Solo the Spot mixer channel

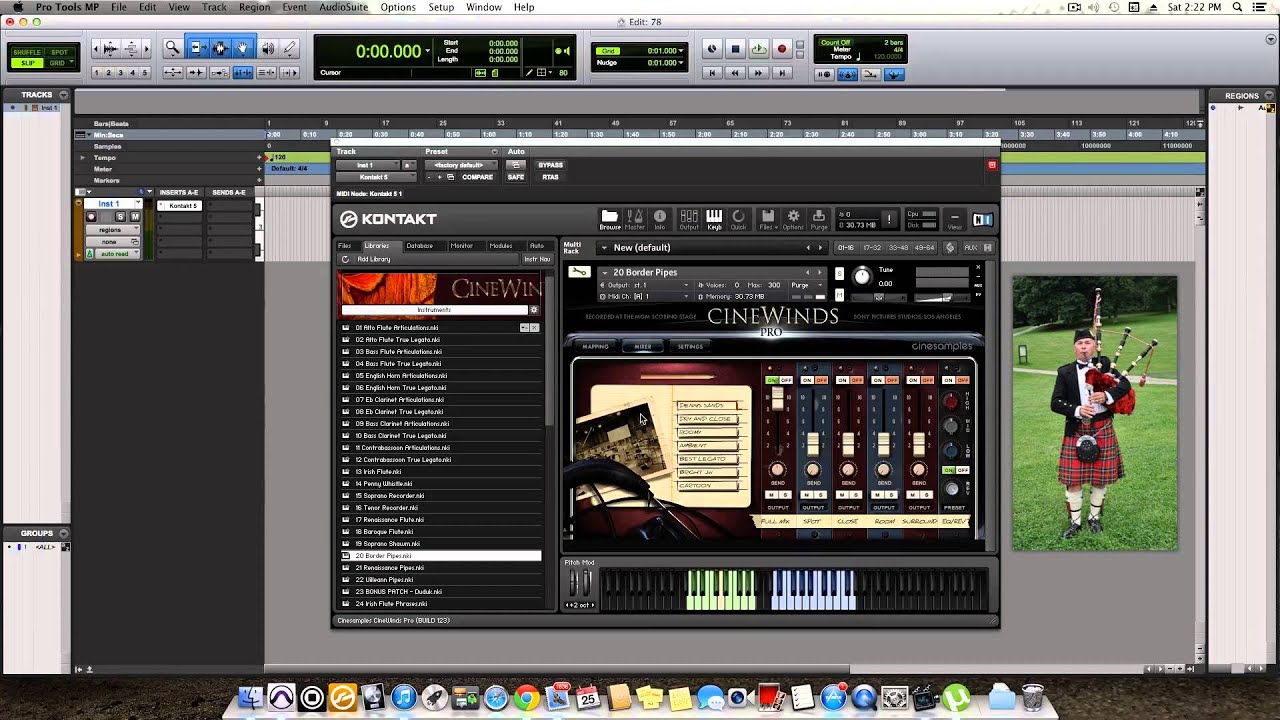pyautogui.click(x=819, y=495)
